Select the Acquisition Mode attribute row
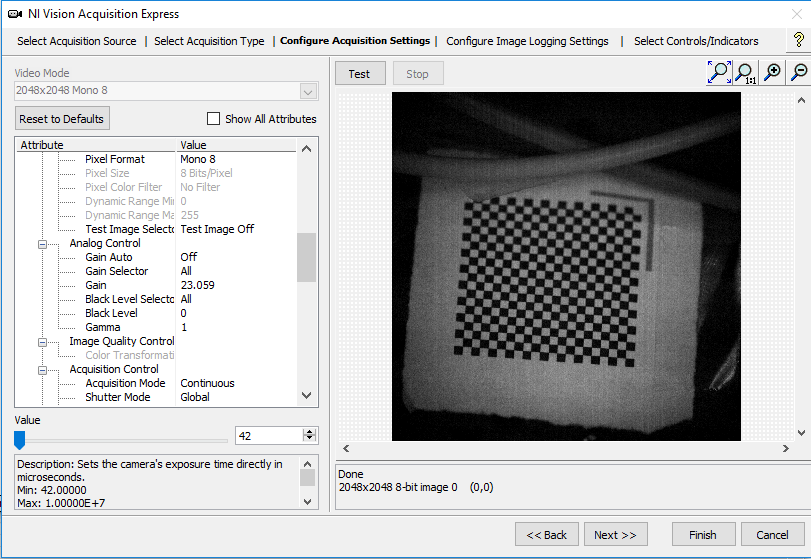Viewport: 811px width, 559px height. [158, 383]
